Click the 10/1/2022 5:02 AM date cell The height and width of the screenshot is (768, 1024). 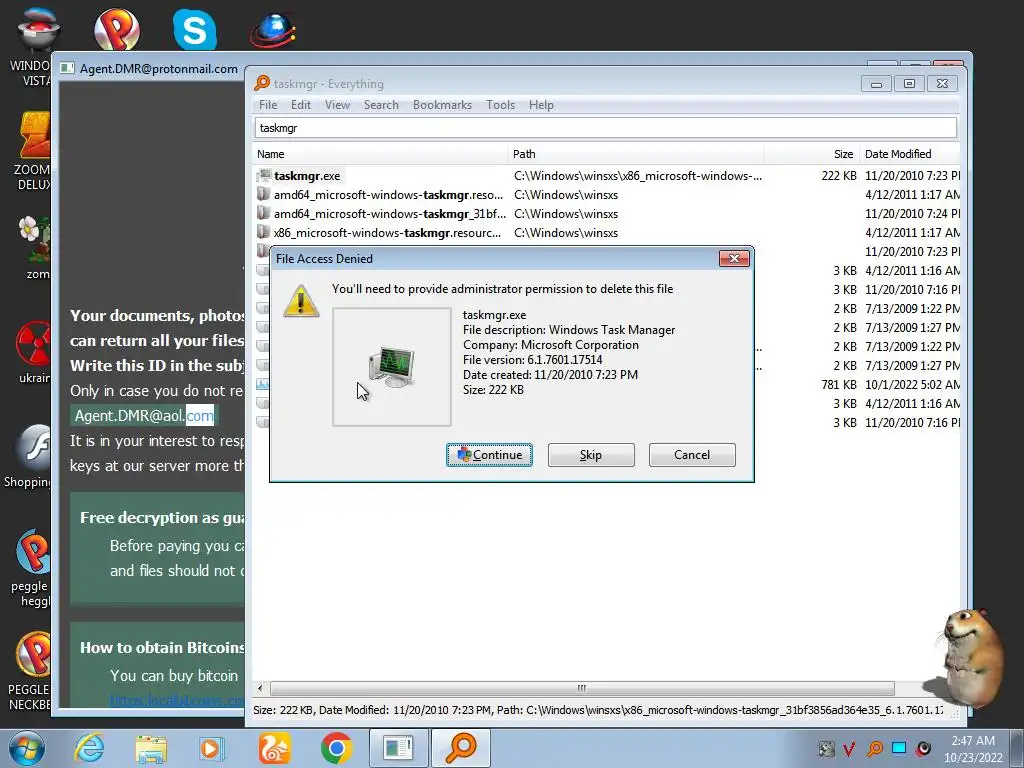coord(912,385)
